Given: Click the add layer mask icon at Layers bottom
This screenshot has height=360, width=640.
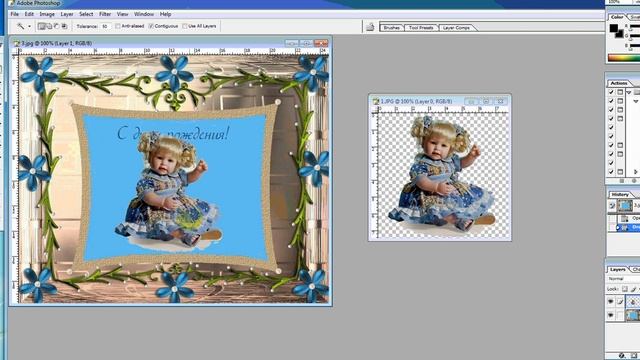Looking at the screenshot, I should pyautogui.click(x=634, y=356).
